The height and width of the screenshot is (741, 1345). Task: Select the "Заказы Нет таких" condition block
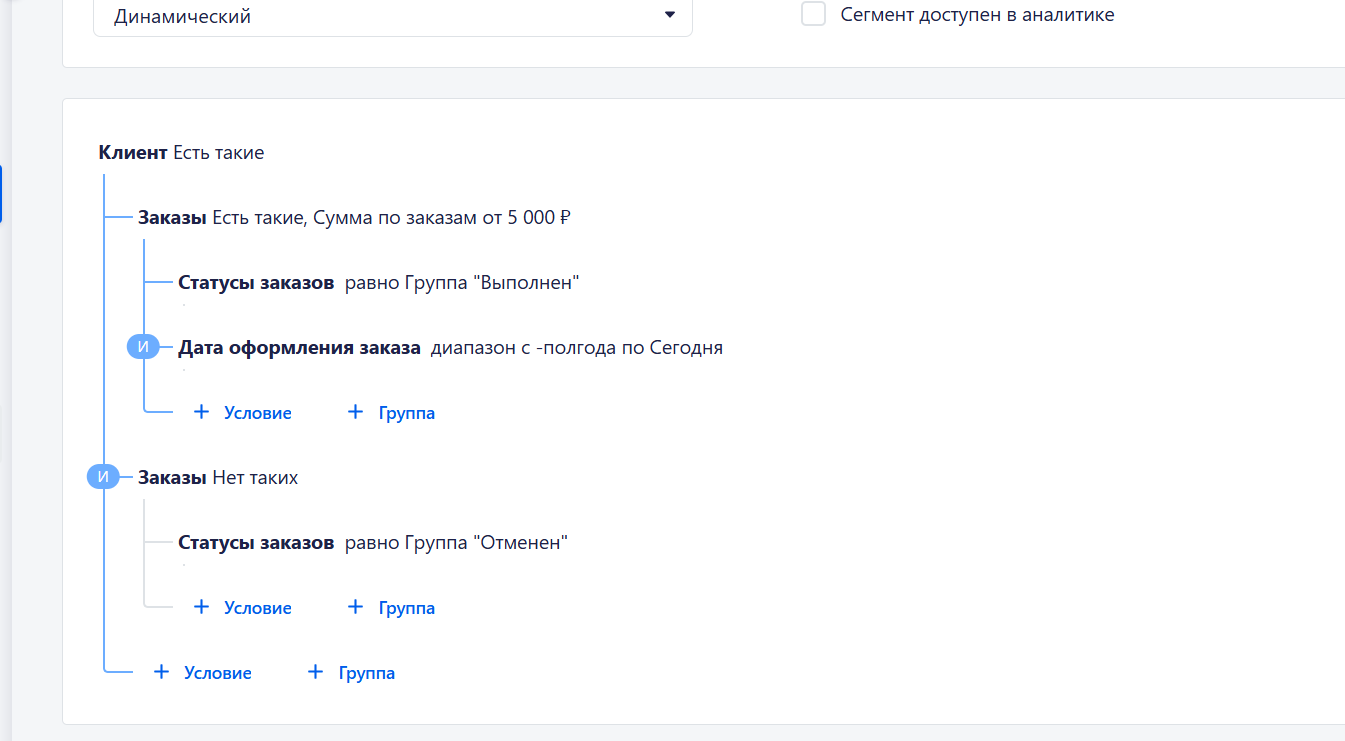[218, 477]
